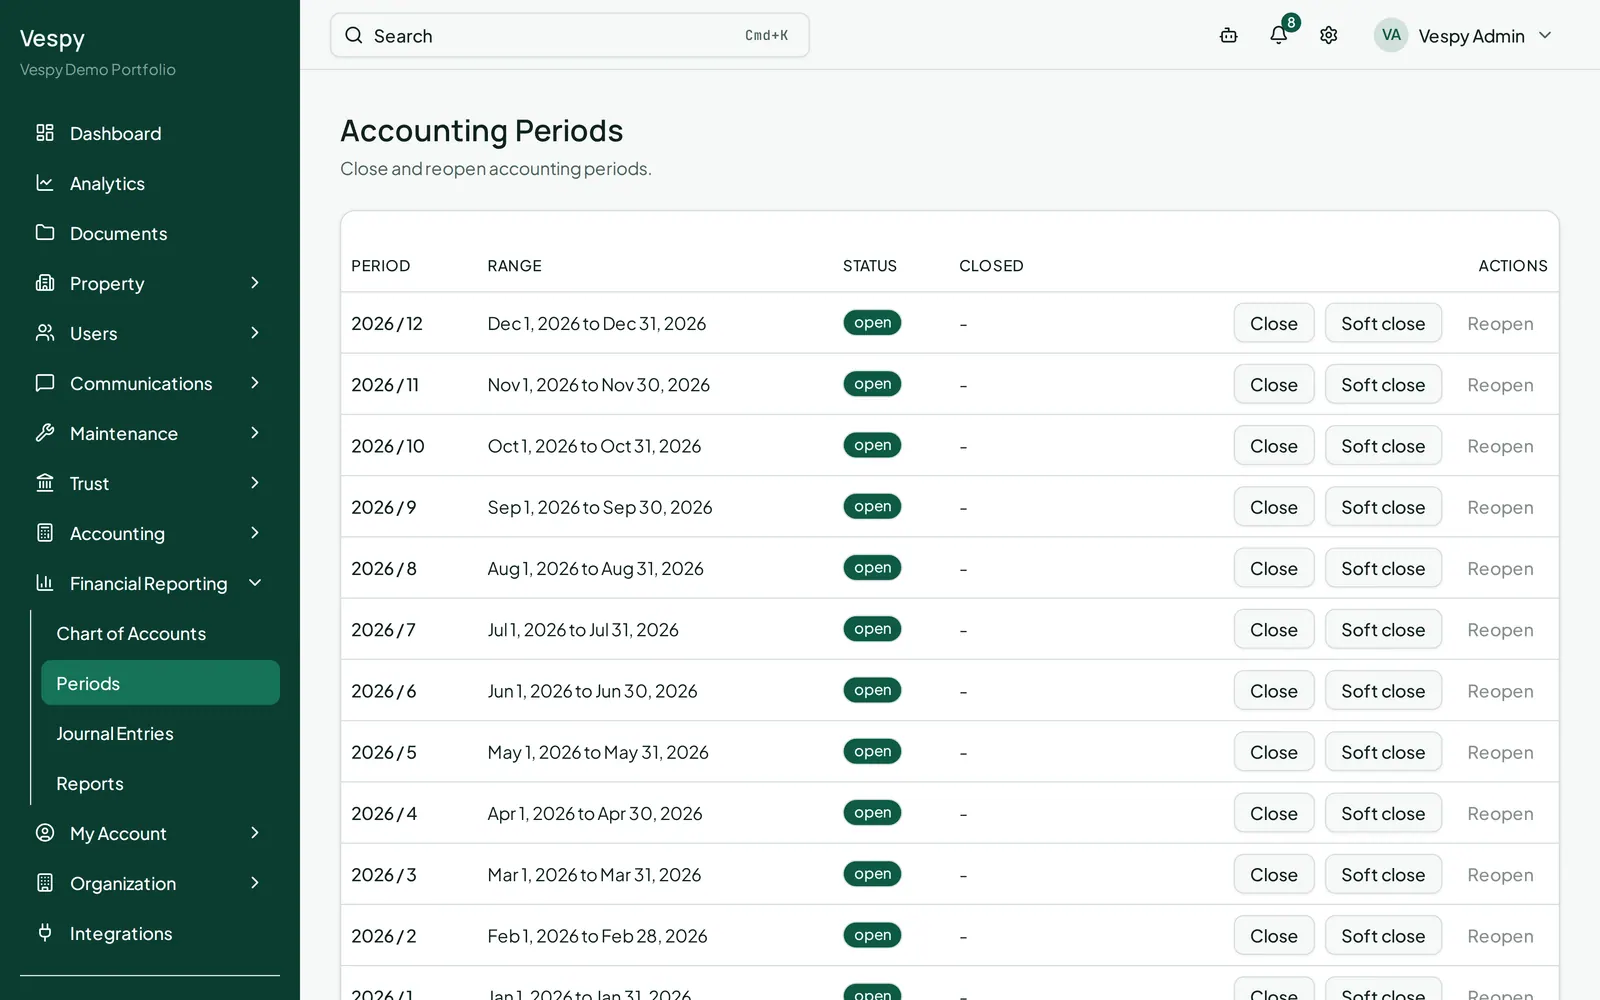Click the Integrations plug icon
Viewport: 1600px width, 1000px height.
(x=45, y=933)
